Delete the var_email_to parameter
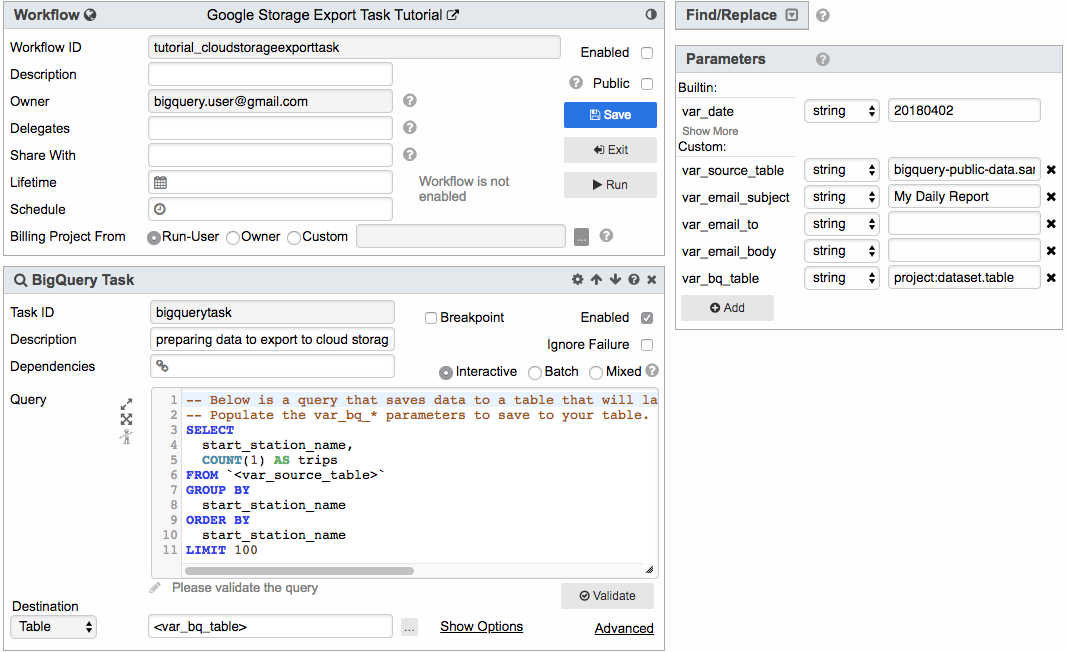1067x652 pixels. click(x=1051, y=224)
